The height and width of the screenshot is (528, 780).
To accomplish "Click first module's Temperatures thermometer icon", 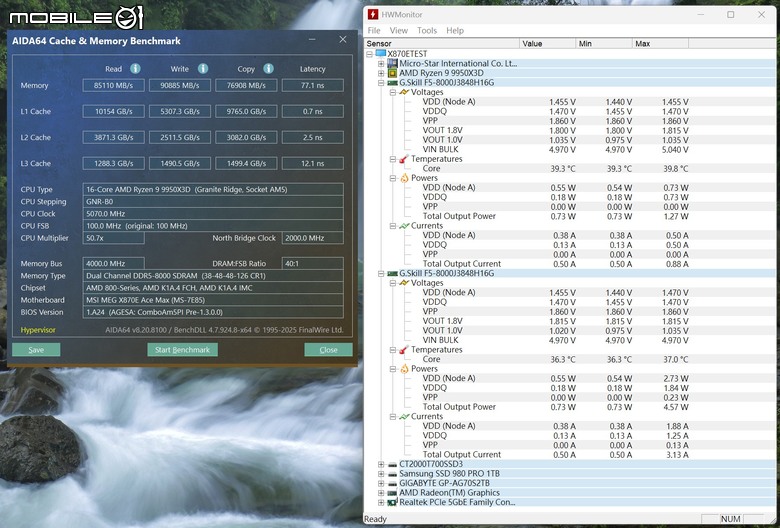I will [x=403, y=159].
